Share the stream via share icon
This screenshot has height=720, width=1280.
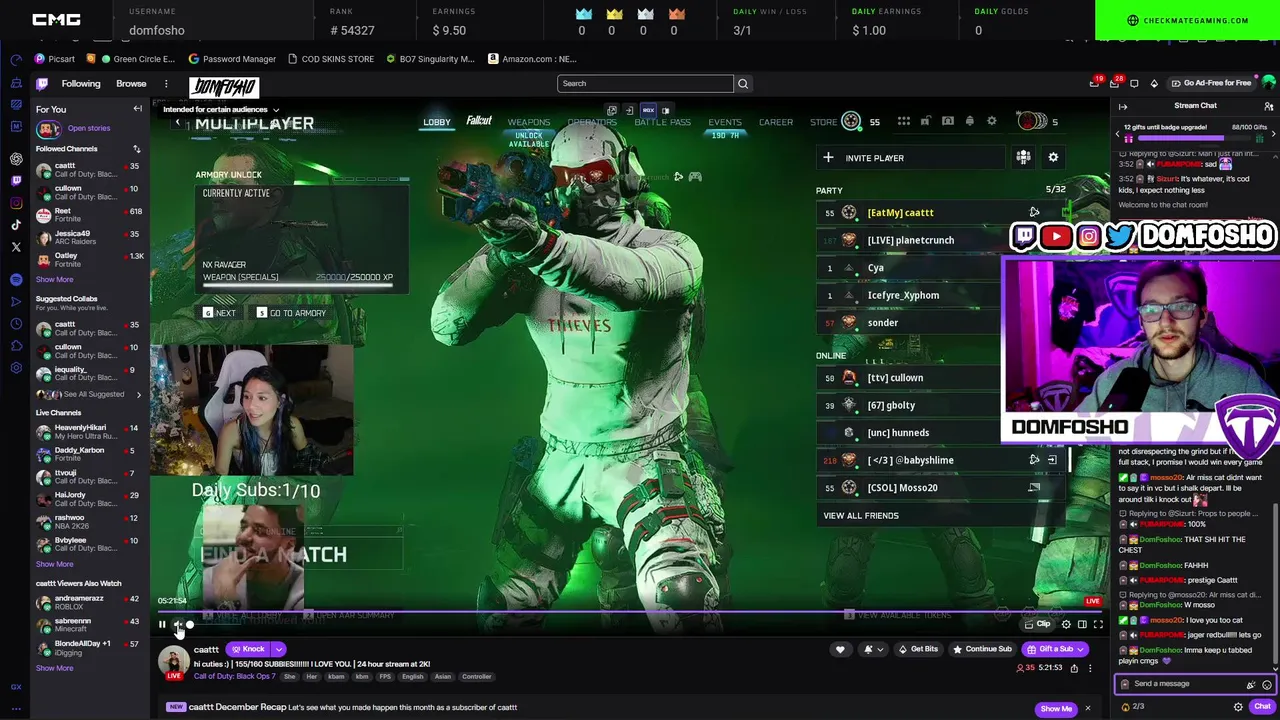pyautogui.click(x=1074, y=668)
